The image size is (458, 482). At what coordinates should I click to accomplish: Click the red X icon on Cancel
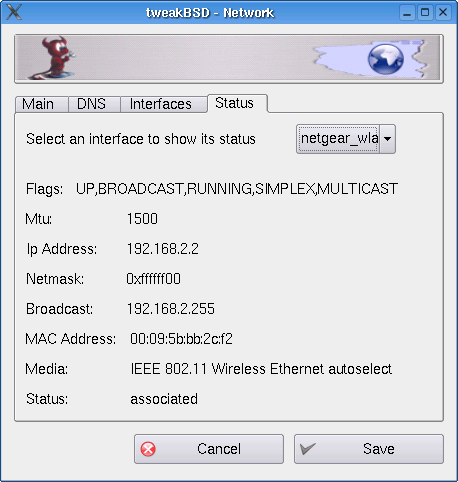click(148, 449)
